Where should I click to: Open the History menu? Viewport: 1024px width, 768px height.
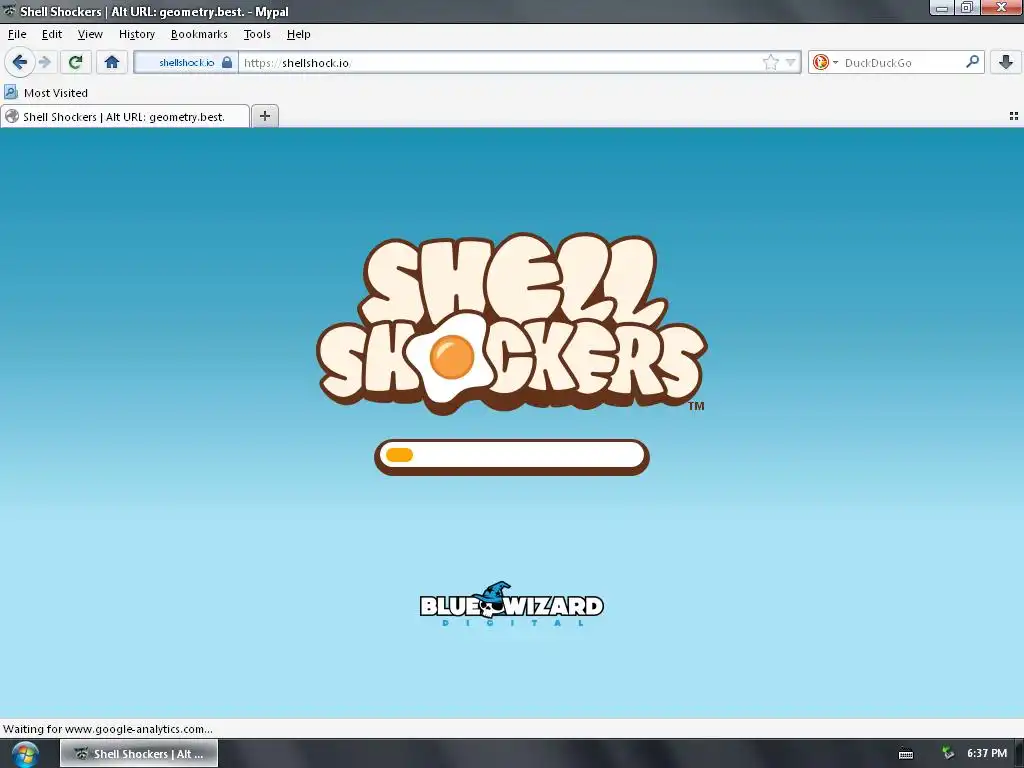coord(136,34)
